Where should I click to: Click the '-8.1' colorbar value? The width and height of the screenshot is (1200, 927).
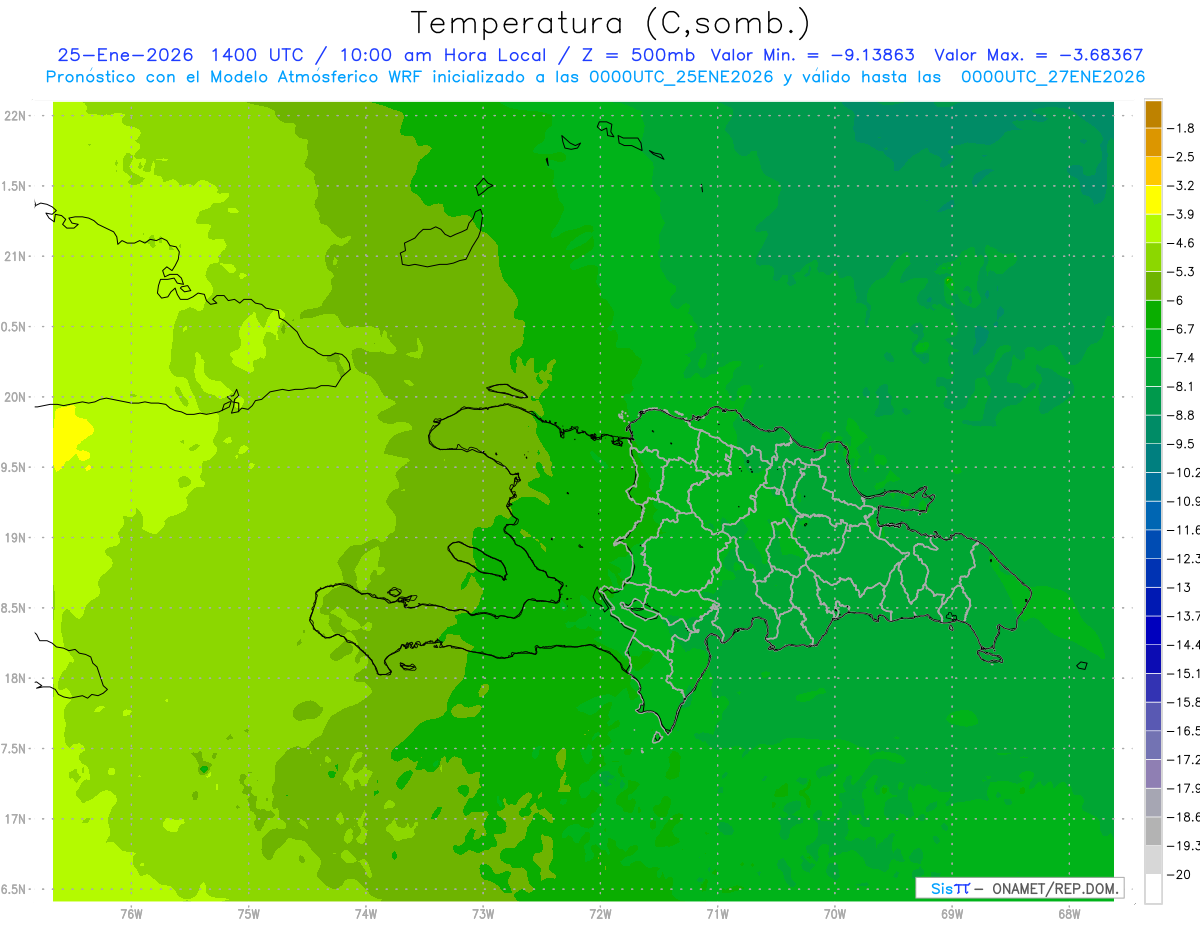click(x=1181, y=386)
